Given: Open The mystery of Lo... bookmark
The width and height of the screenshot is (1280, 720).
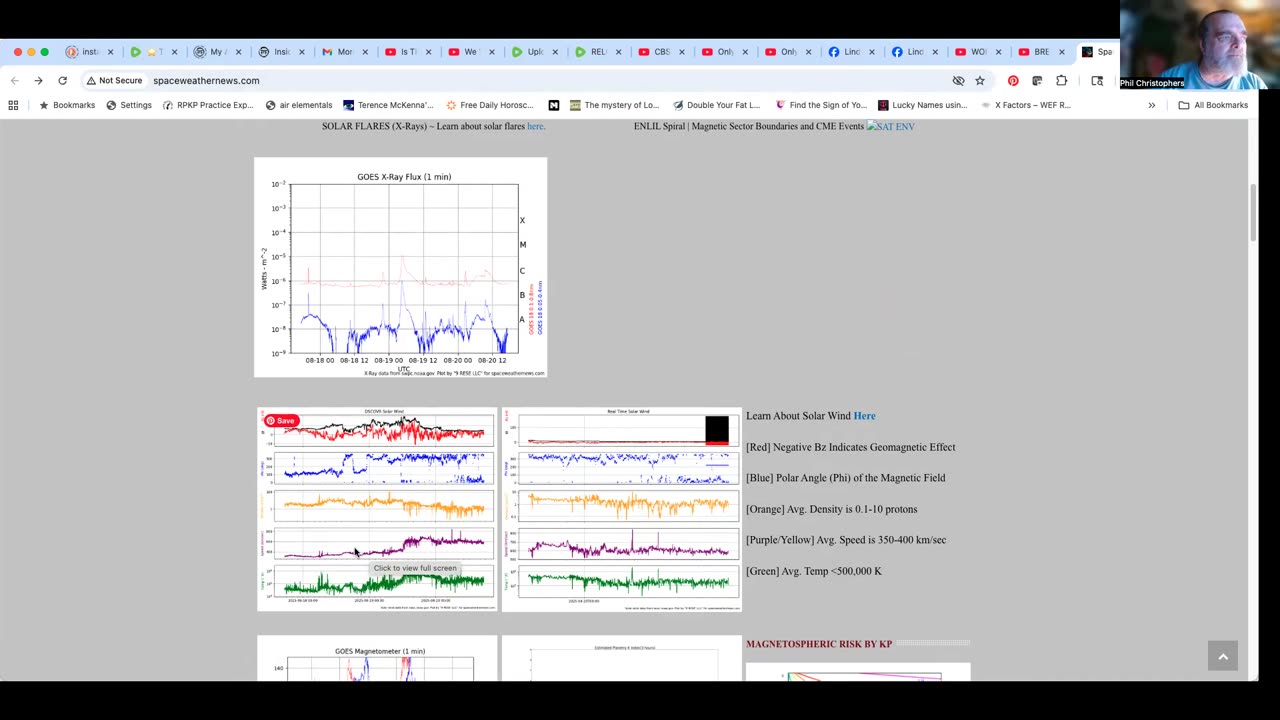Looking at the screenshot, I should point(614,105).
